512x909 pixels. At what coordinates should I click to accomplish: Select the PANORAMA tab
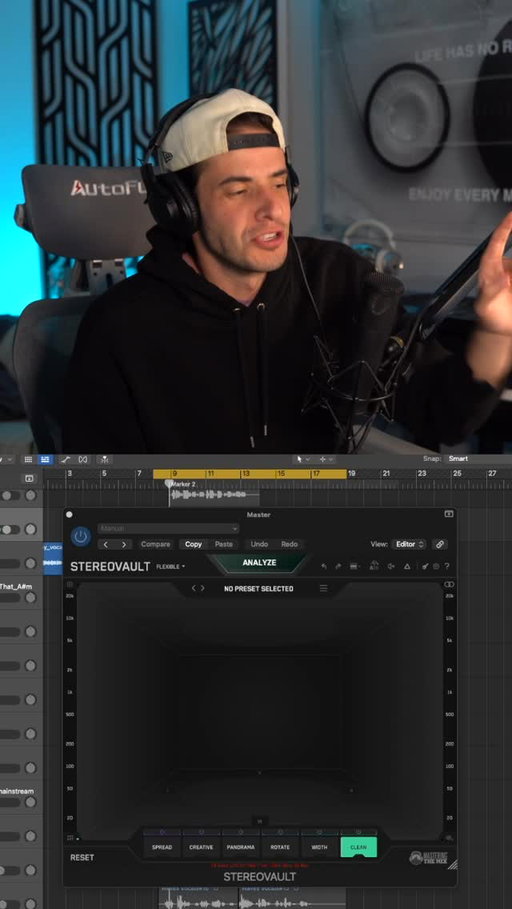pos(241,847)
